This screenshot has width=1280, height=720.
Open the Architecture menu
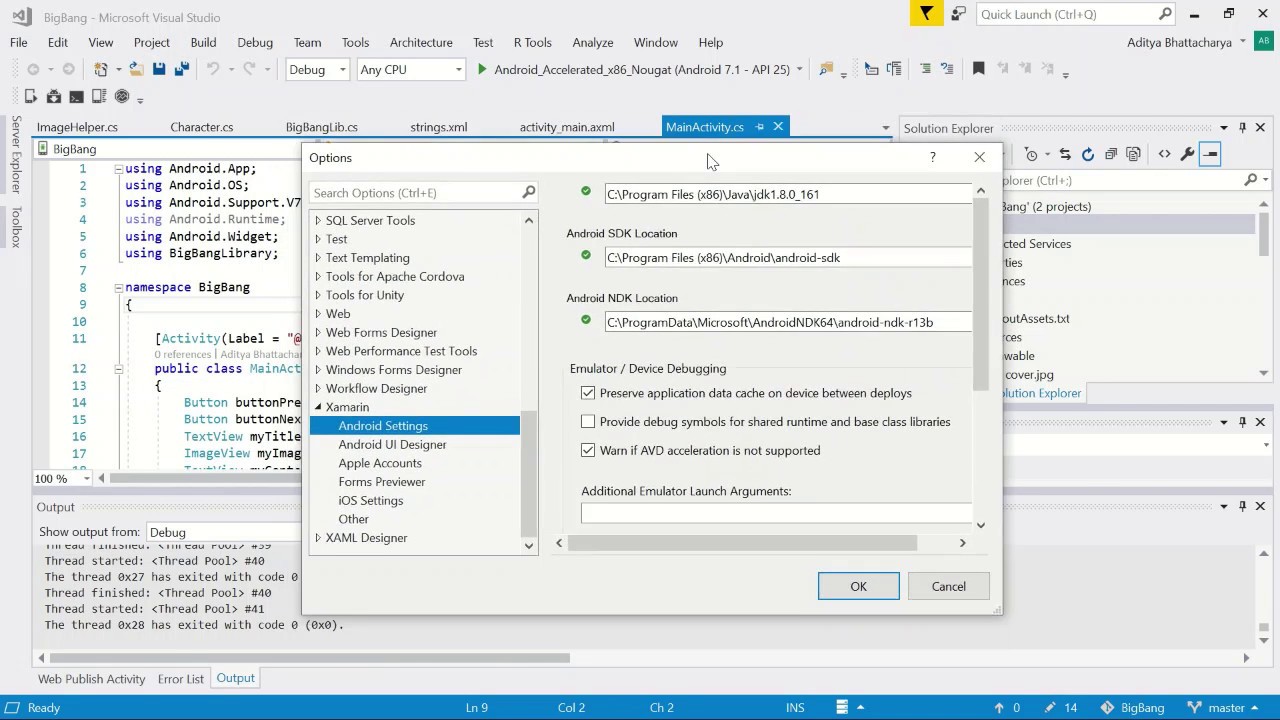point(421,42)
